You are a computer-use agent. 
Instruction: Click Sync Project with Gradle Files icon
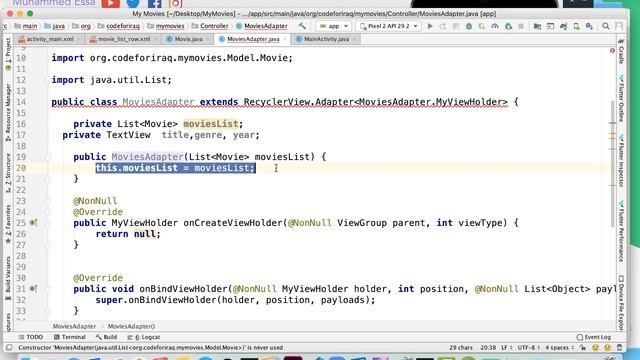pos(564,26)
